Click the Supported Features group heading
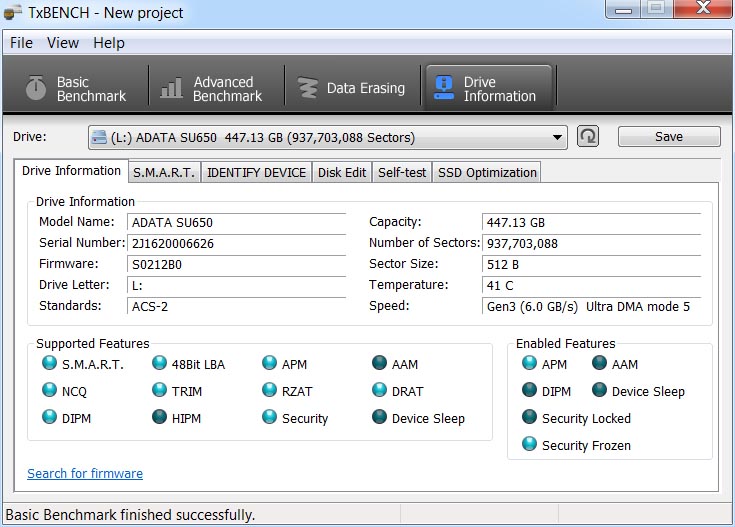735x527 pixels. tap(93, 344)
